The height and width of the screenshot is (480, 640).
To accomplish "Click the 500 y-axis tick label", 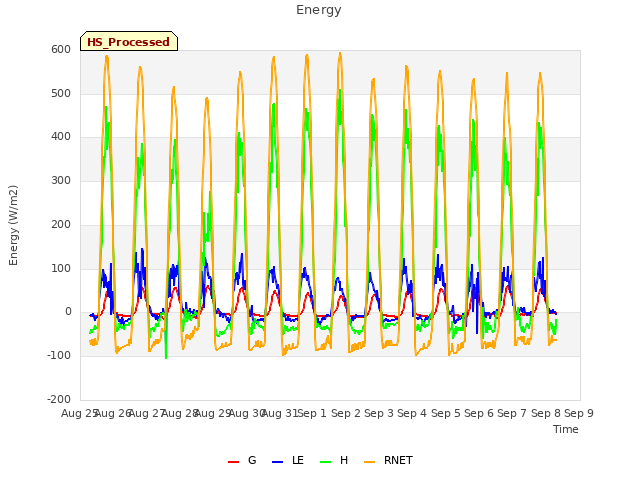I will tap(61, 93).
